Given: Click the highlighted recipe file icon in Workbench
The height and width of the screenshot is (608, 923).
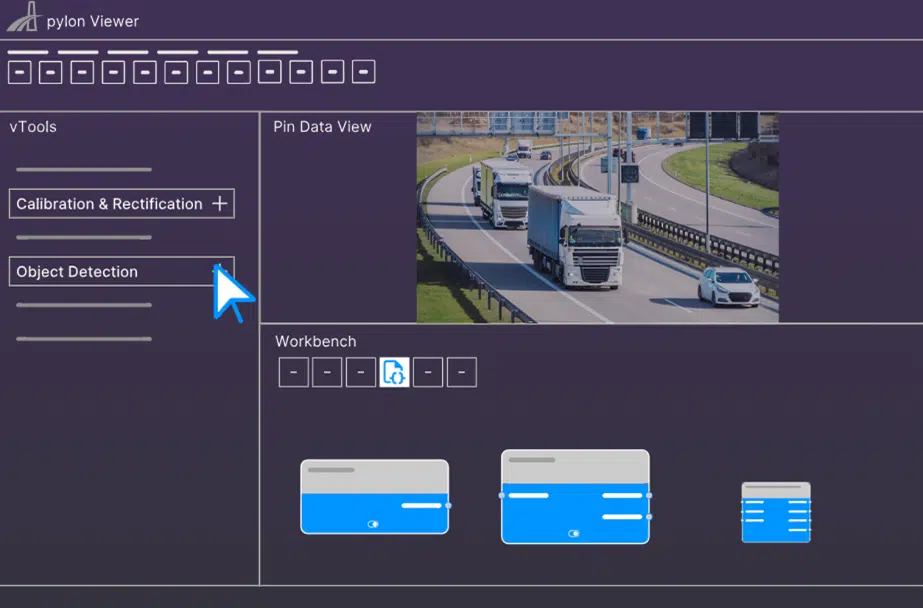Looking at the screenshot, I should click(394, 372).
